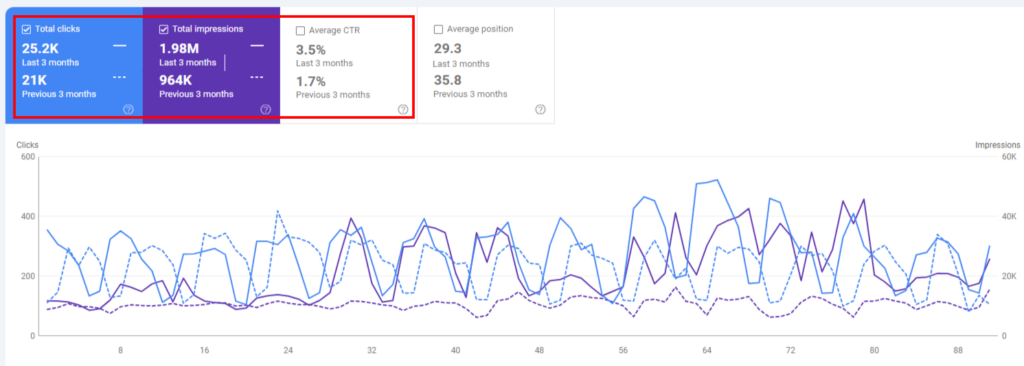Select the 964K previous impressions value
The width and height of the screenshot is (1024, 366).
tap(177, 80)
